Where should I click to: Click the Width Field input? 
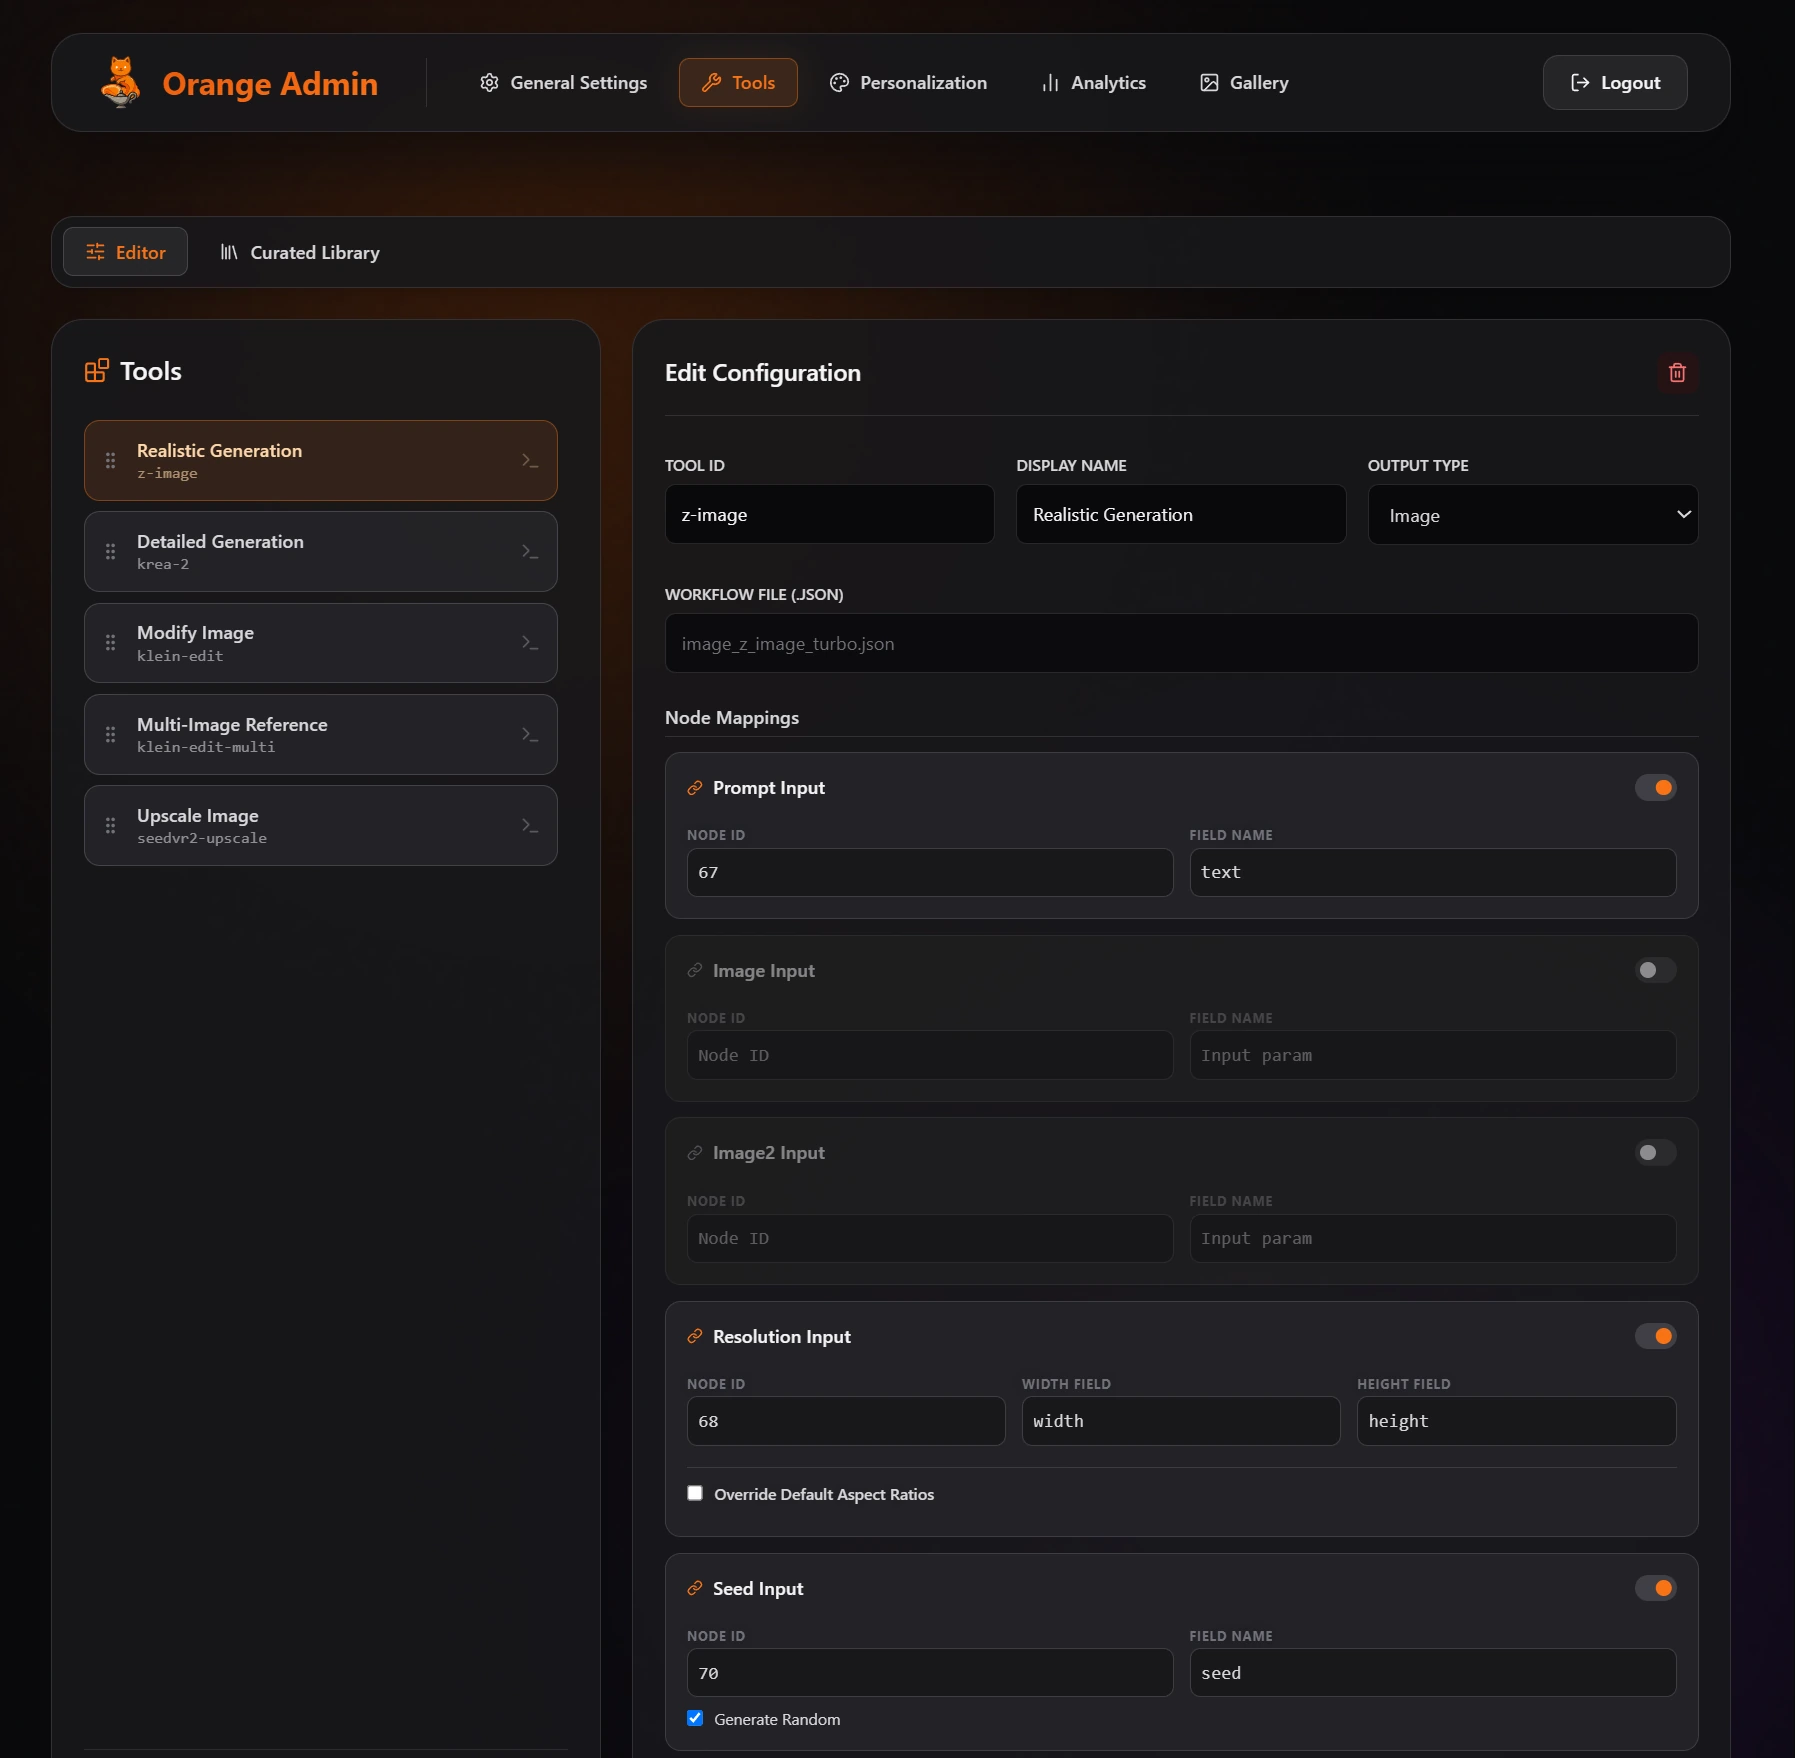[x=1180, y=1421]
